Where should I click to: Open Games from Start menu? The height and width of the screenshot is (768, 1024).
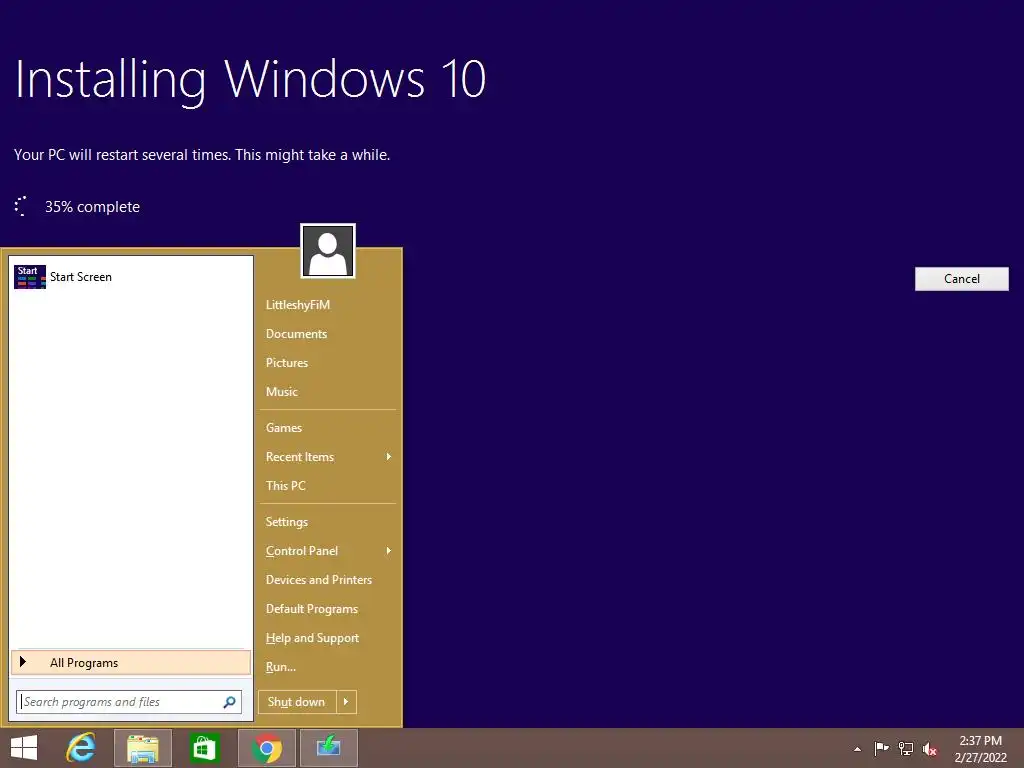pos(283,428)
